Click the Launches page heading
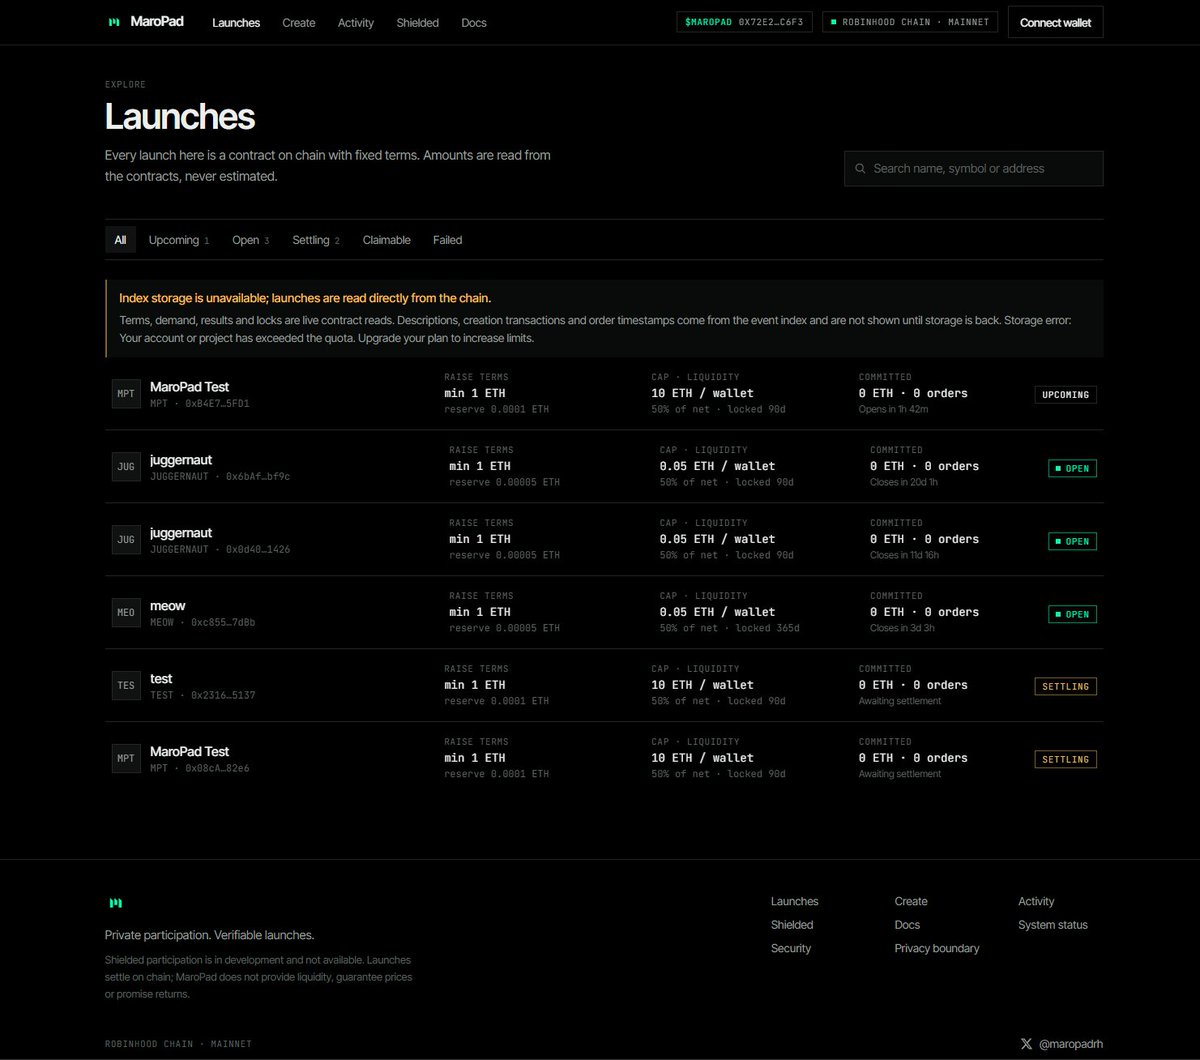This screenshot has height=1060, width=1200. tap(180, 117)
